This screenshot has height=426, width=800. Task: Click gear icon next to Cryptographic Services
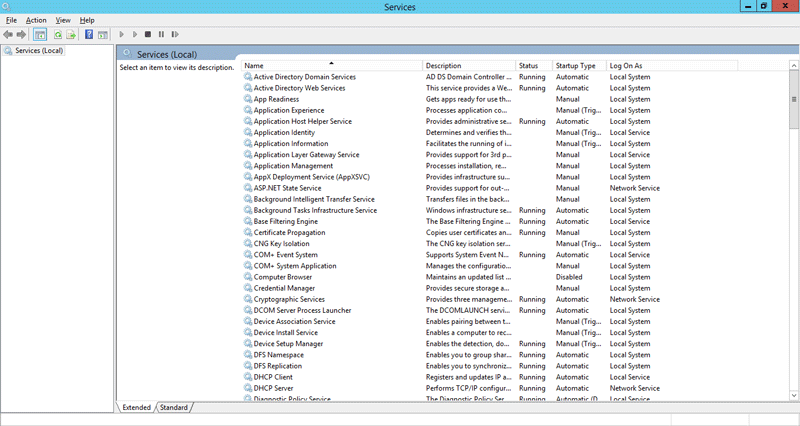point(248,299)
